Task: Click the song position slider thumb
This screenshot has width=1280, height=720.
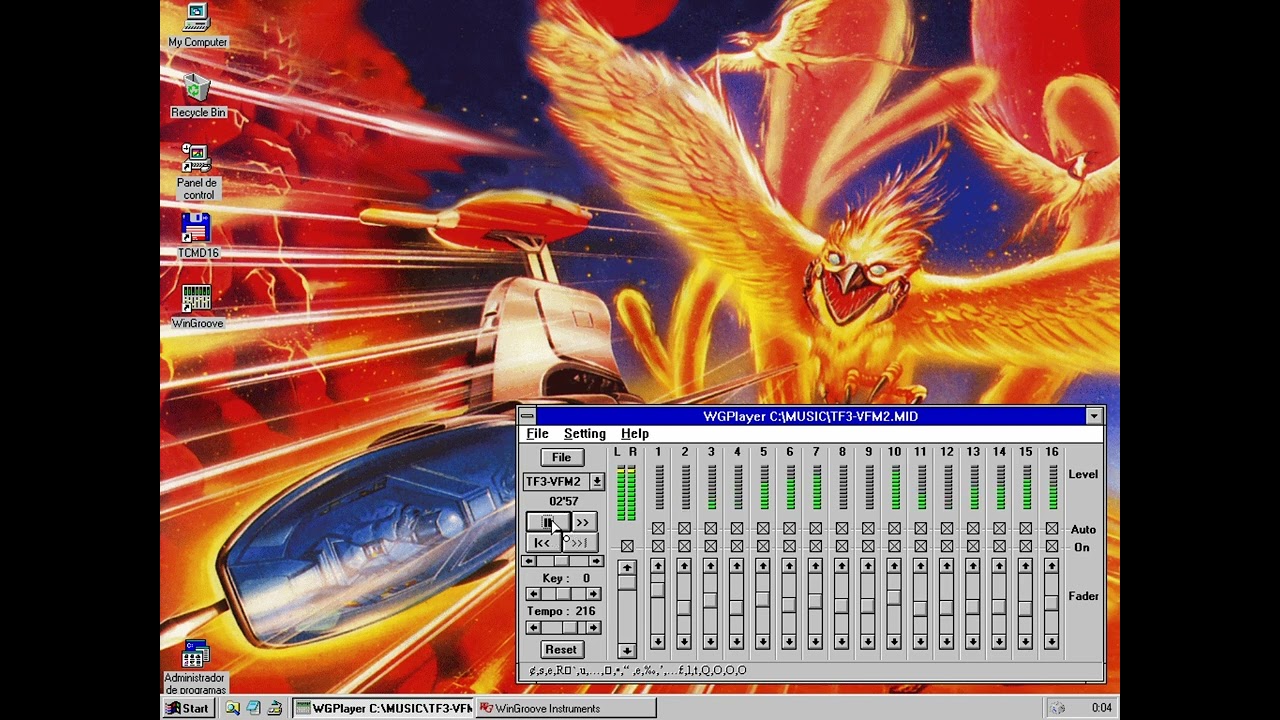Action: point(560,561)
